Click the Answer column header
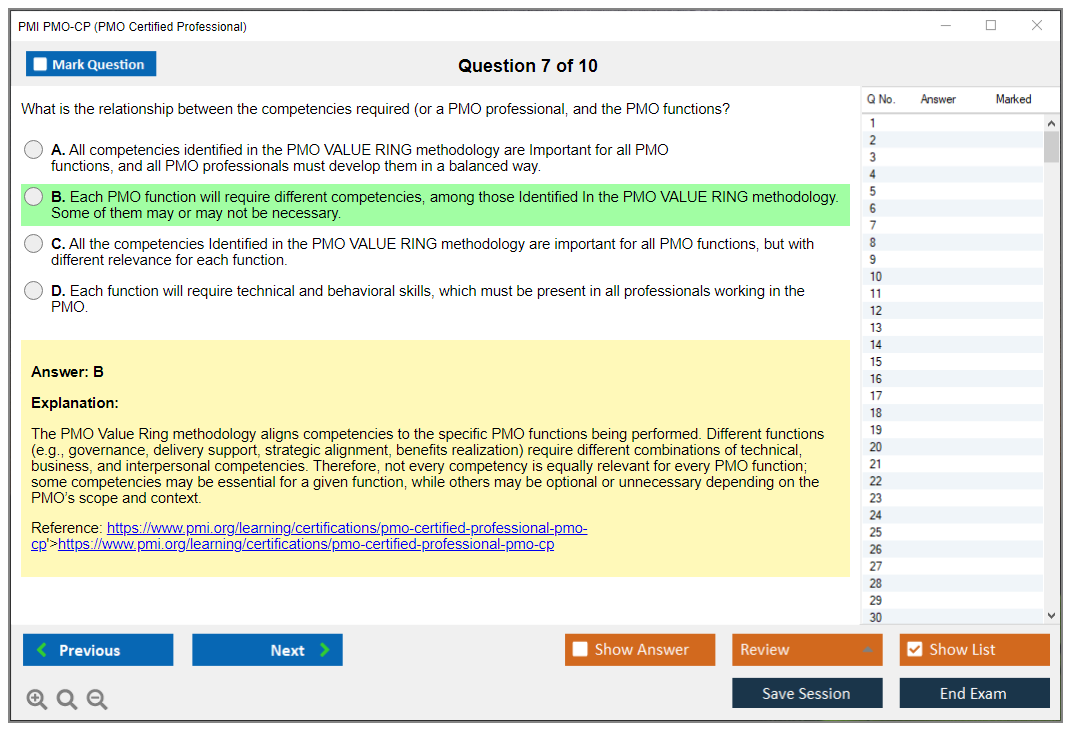Image resolution: width=1075 pixels, height=735 pixels. click(x=938, y=99)
